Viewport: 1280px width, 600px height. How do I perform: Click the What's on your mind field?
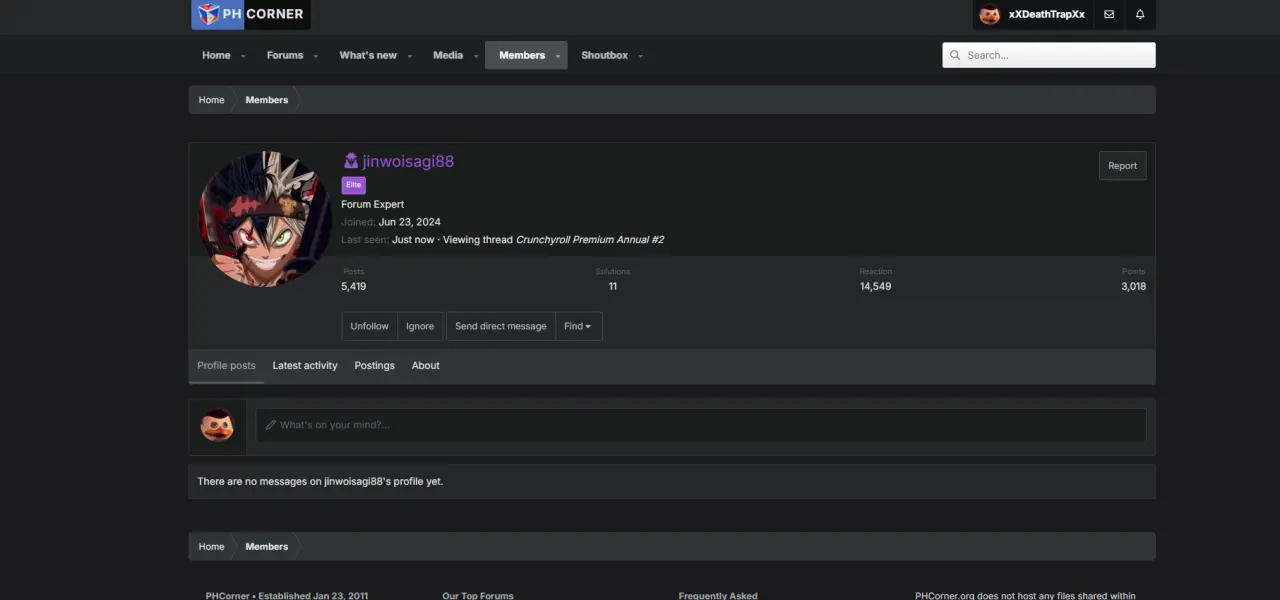(701, 425)
